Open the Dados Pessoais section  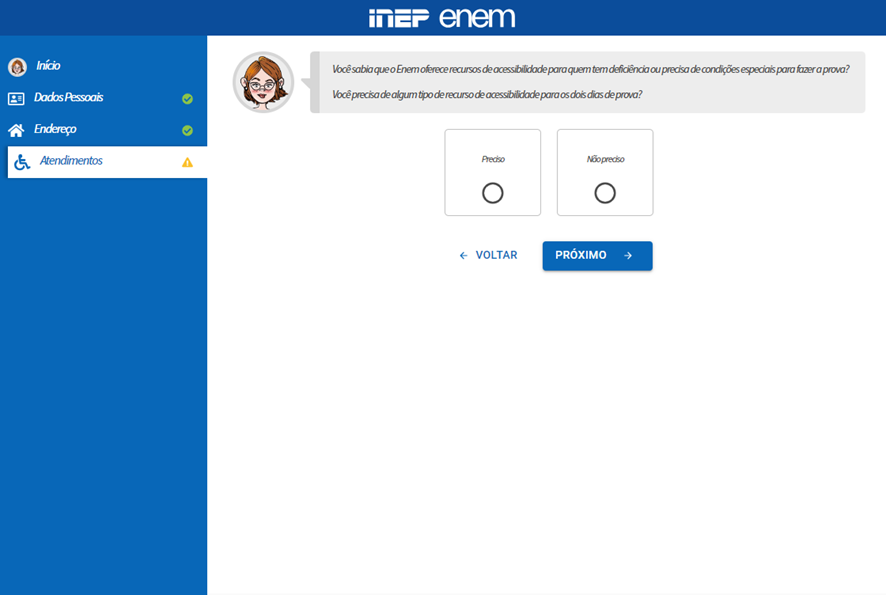pyautogui.click(x=67, y=97)
